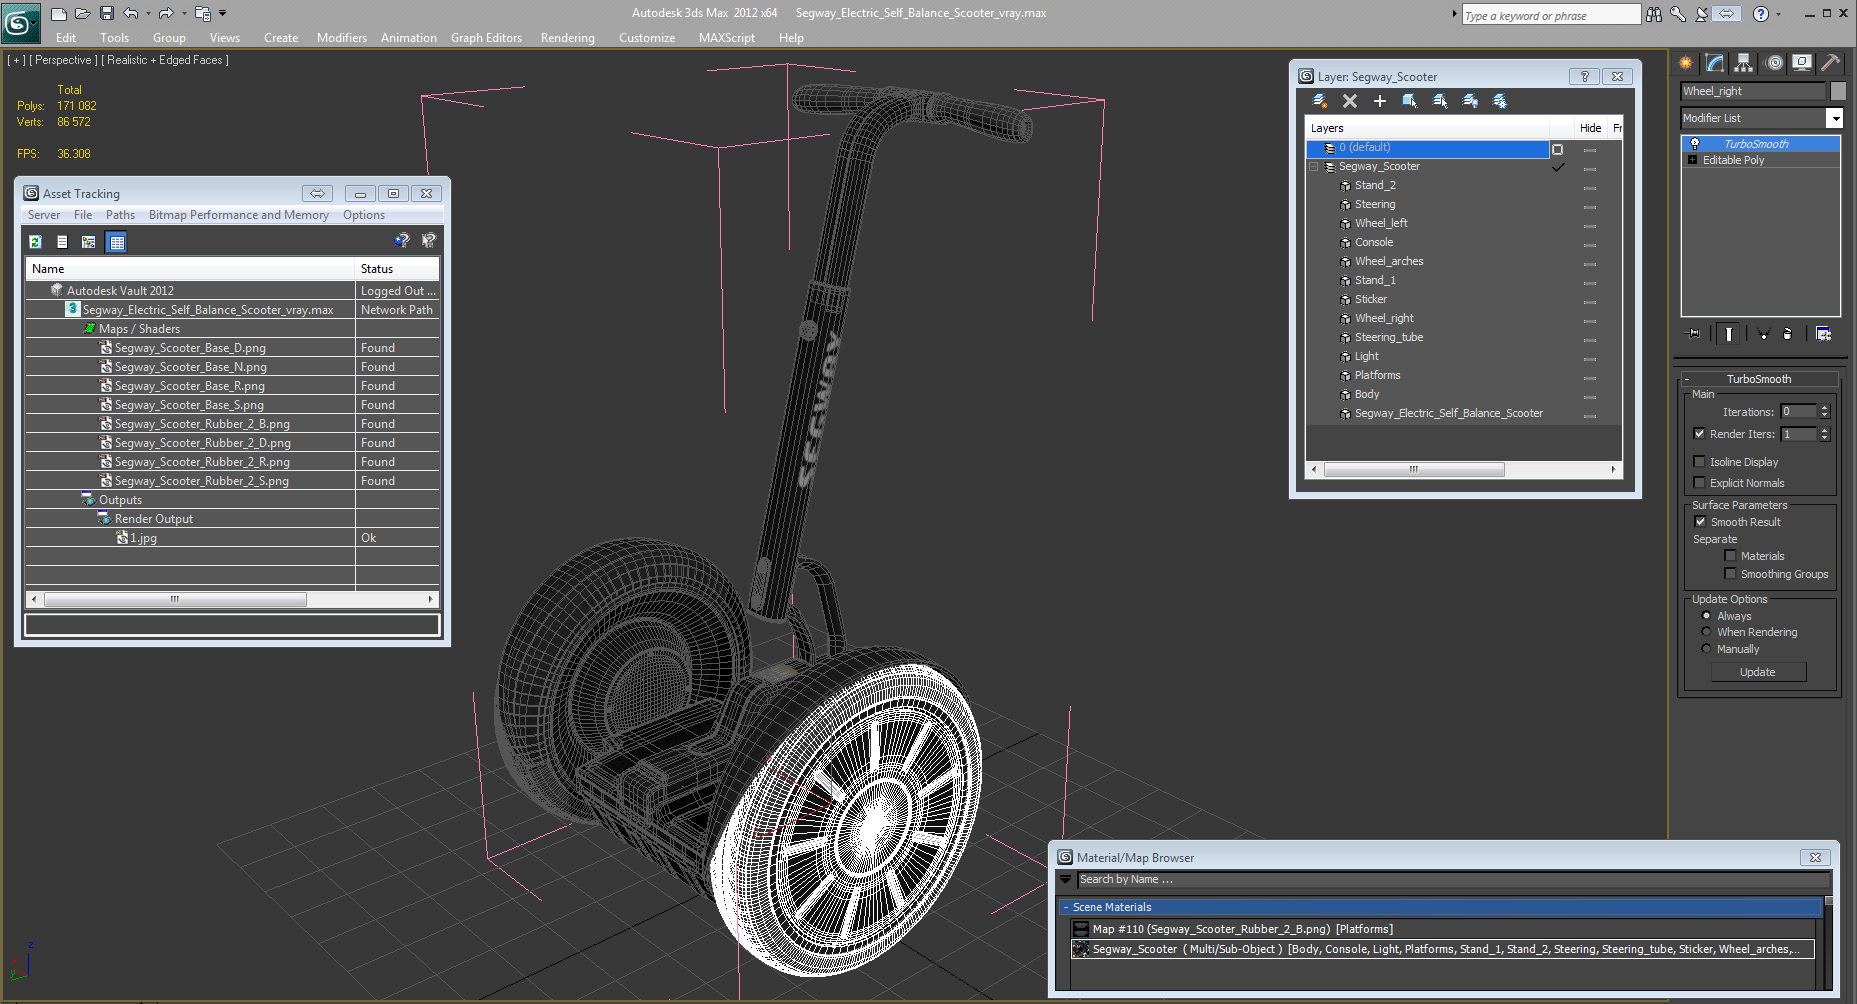The width and height of the screenshot is (1857, 1004).
Task: Check Separate by Materials
Action: tap(1730, 556)
